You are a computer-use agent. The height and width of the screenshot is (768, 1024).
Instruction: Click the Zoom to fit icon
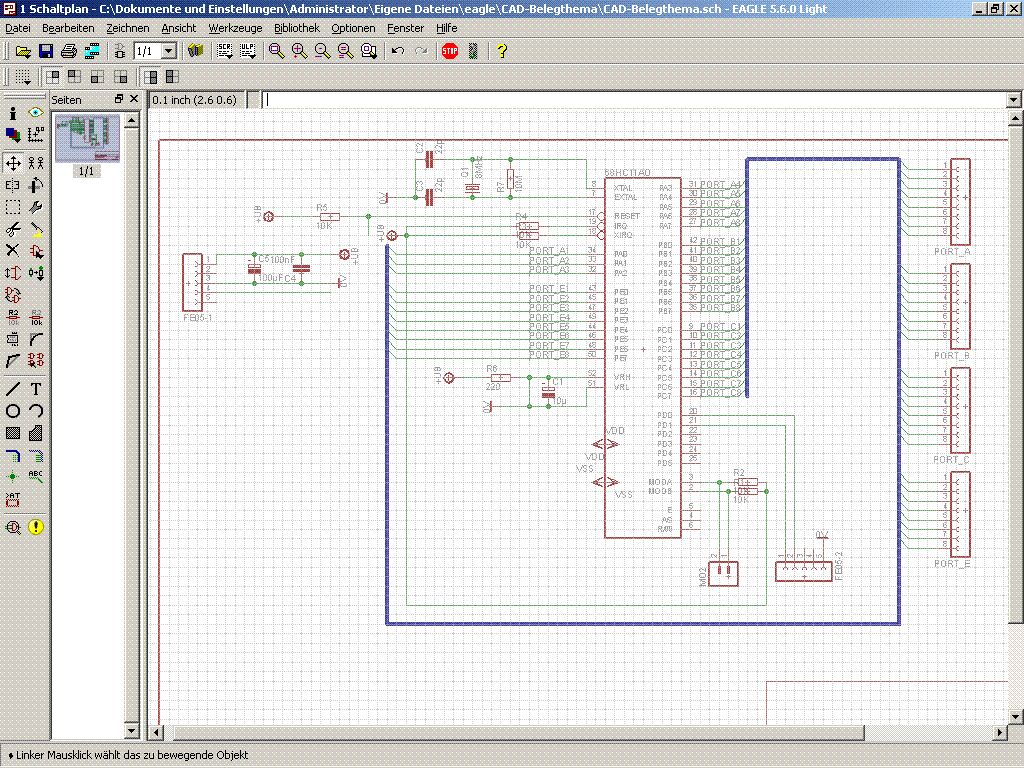pos(277,51)
